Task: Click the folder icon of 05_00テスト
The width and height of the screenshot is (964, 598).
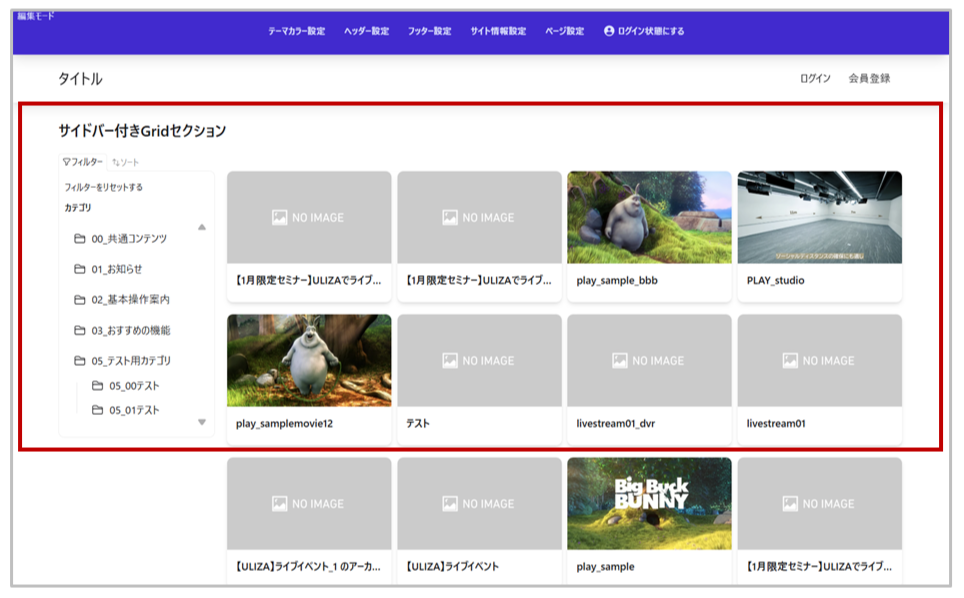Action: (98, 386)
